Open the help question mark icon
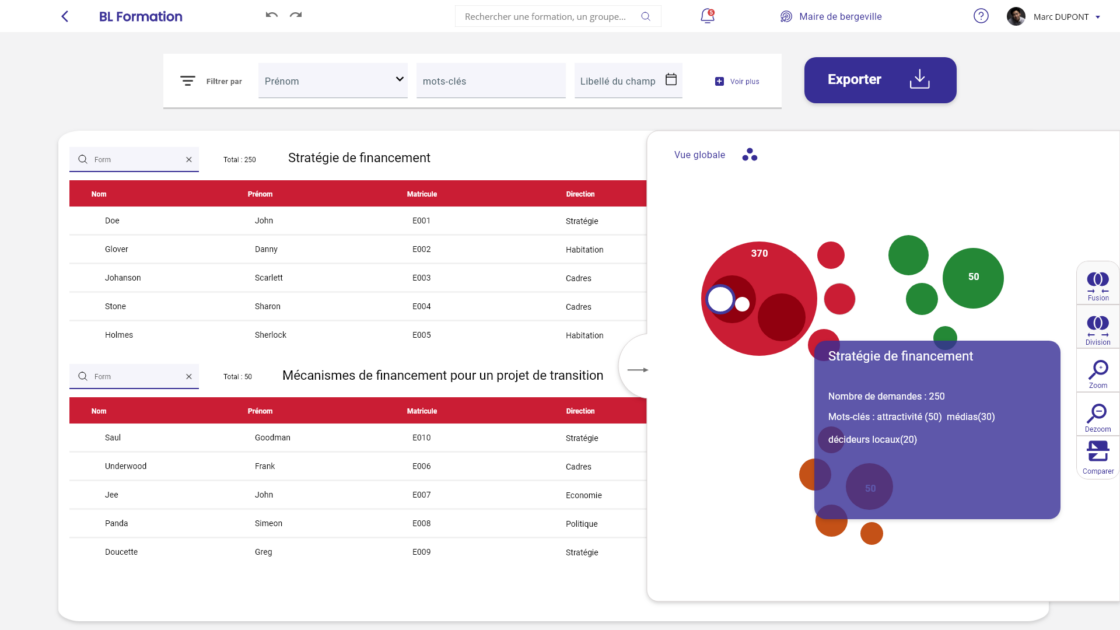Viewport: 1120px width, 630px height. tap(981, 16)
